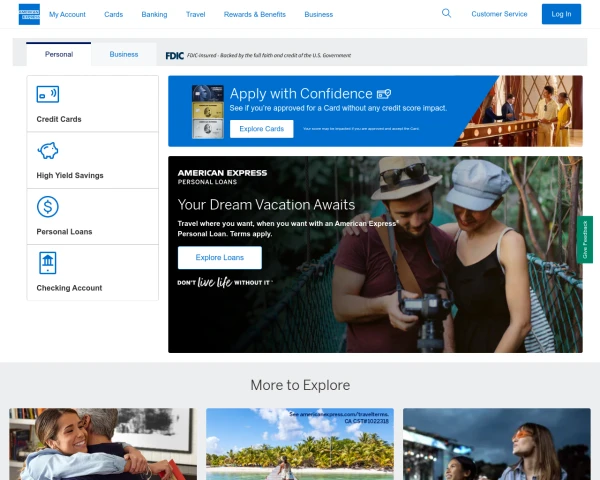Open the Give Feedback side tab

click(587, 240)
